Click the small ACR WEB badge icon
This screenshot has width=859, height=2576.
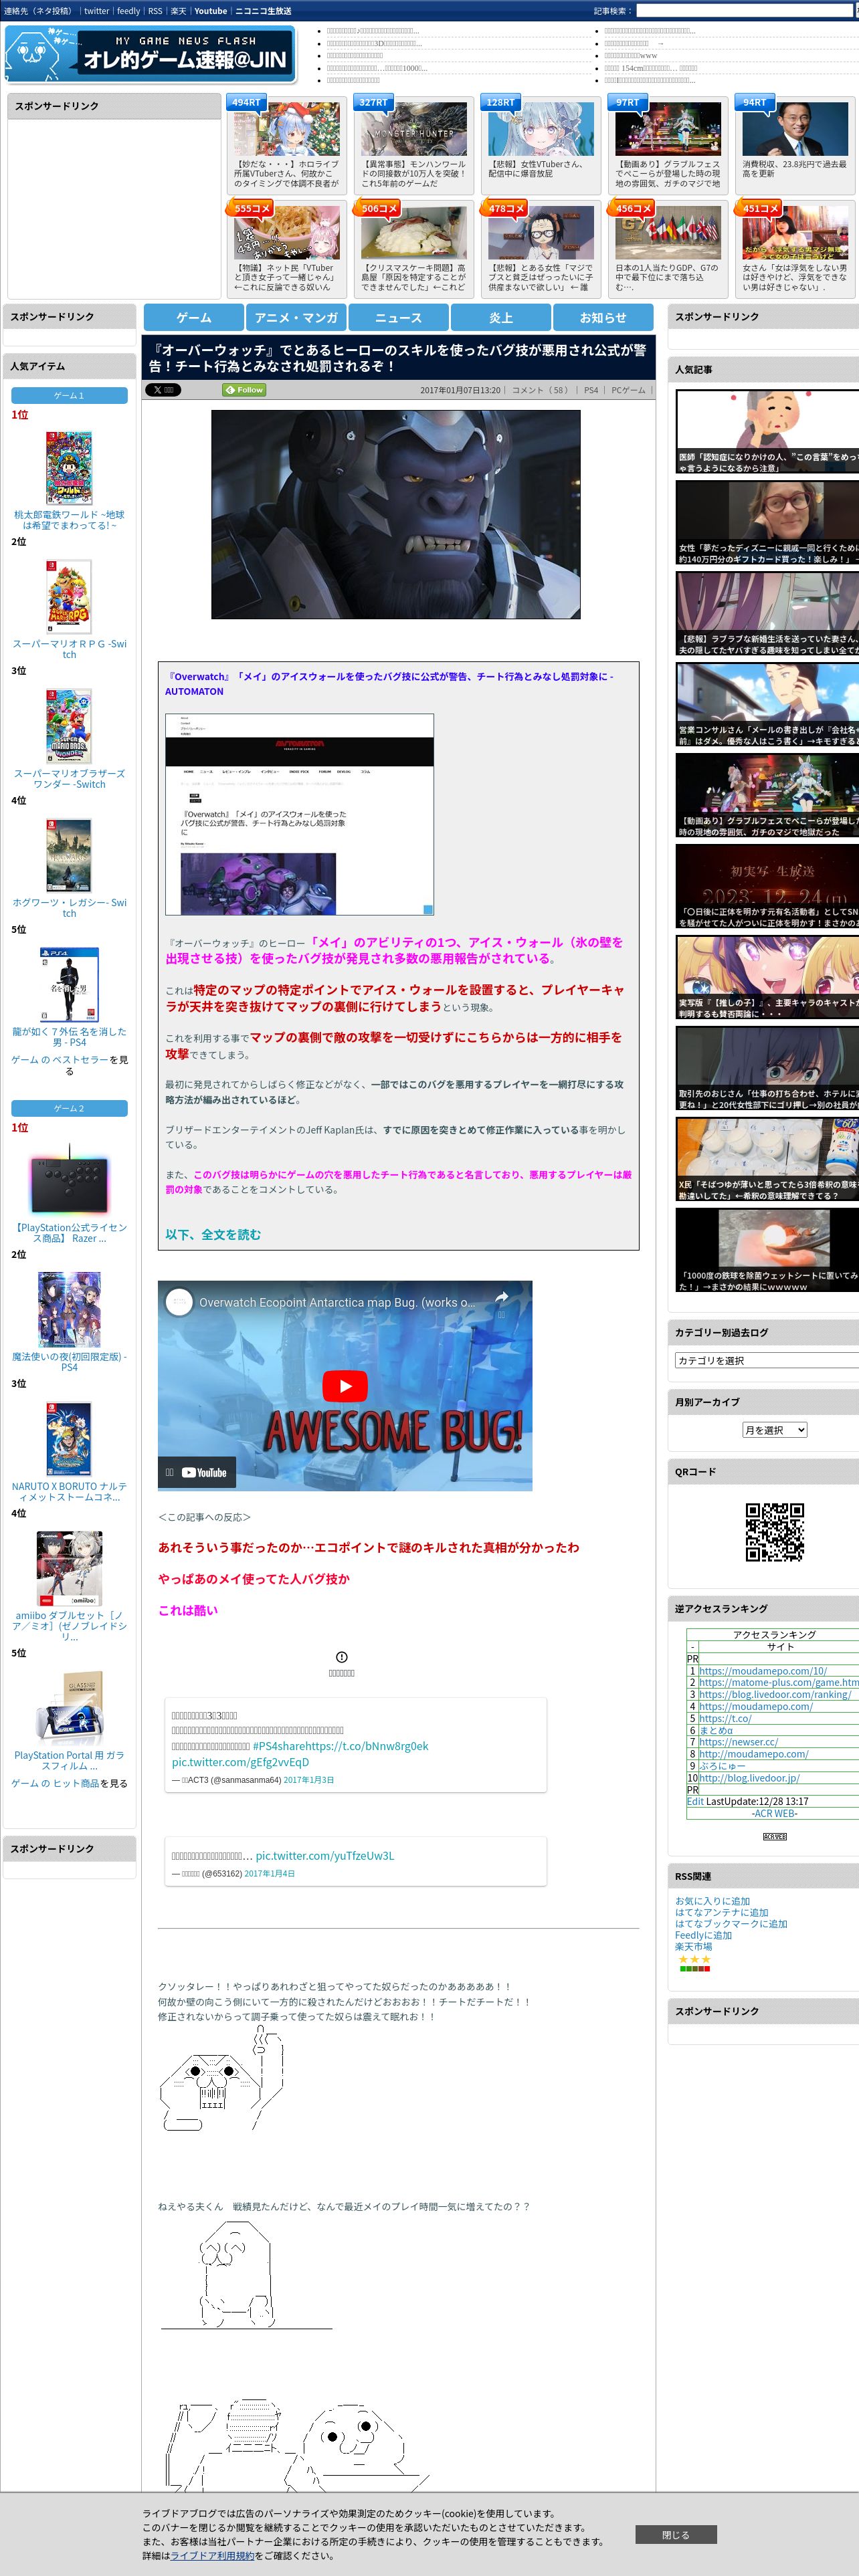pos(774,1836)
